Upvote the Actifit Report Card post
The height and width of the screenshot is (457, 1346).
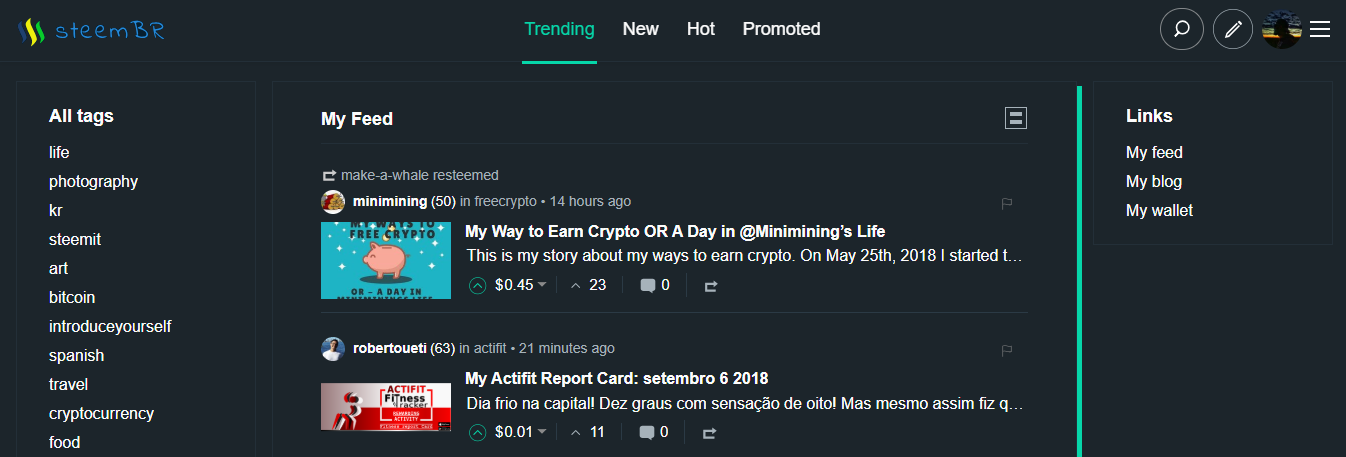[478, 432]
